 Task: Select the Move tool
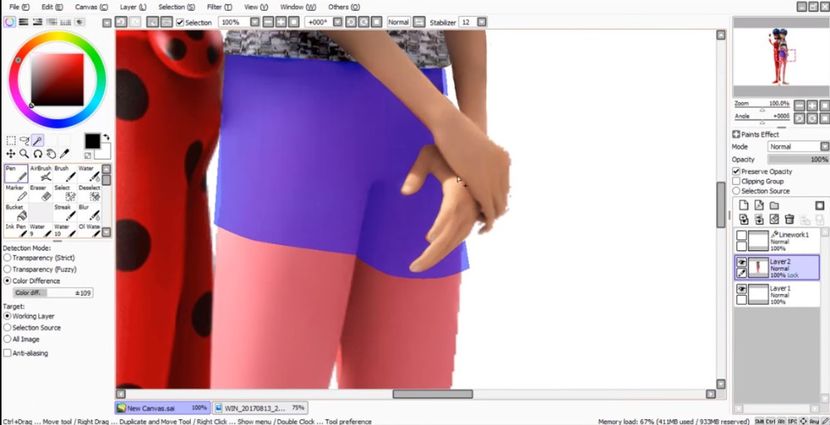(x=11, y=154)
